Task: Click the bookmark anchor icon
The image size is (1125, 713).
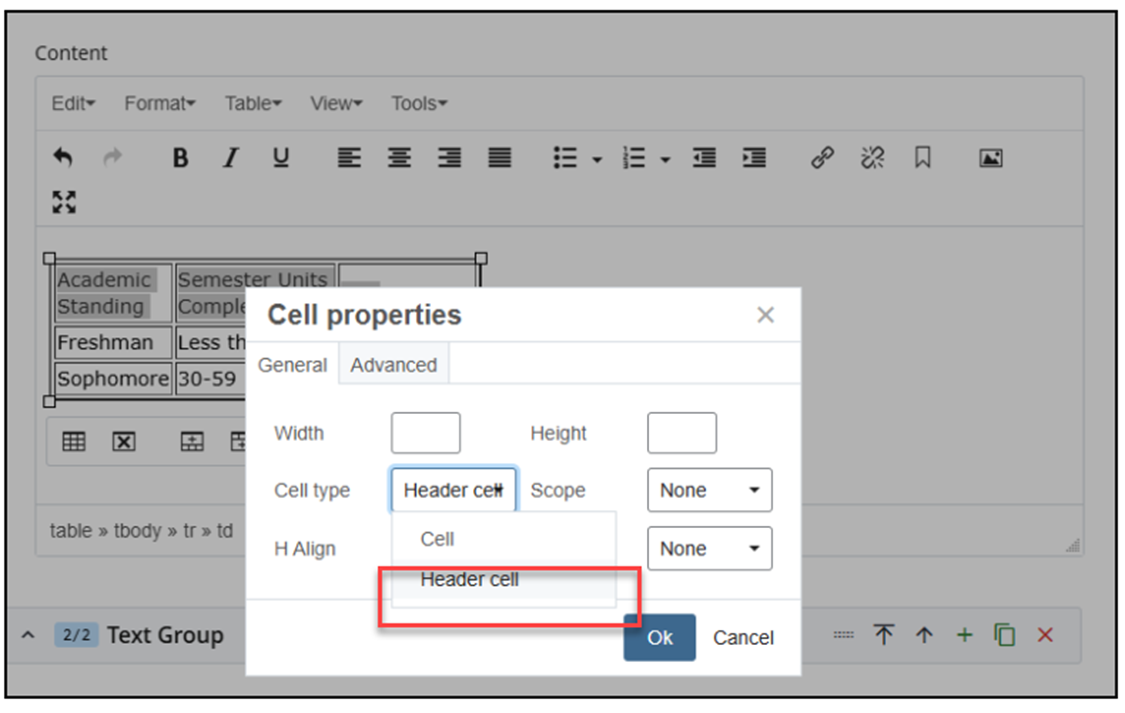Action: (922, 158)
